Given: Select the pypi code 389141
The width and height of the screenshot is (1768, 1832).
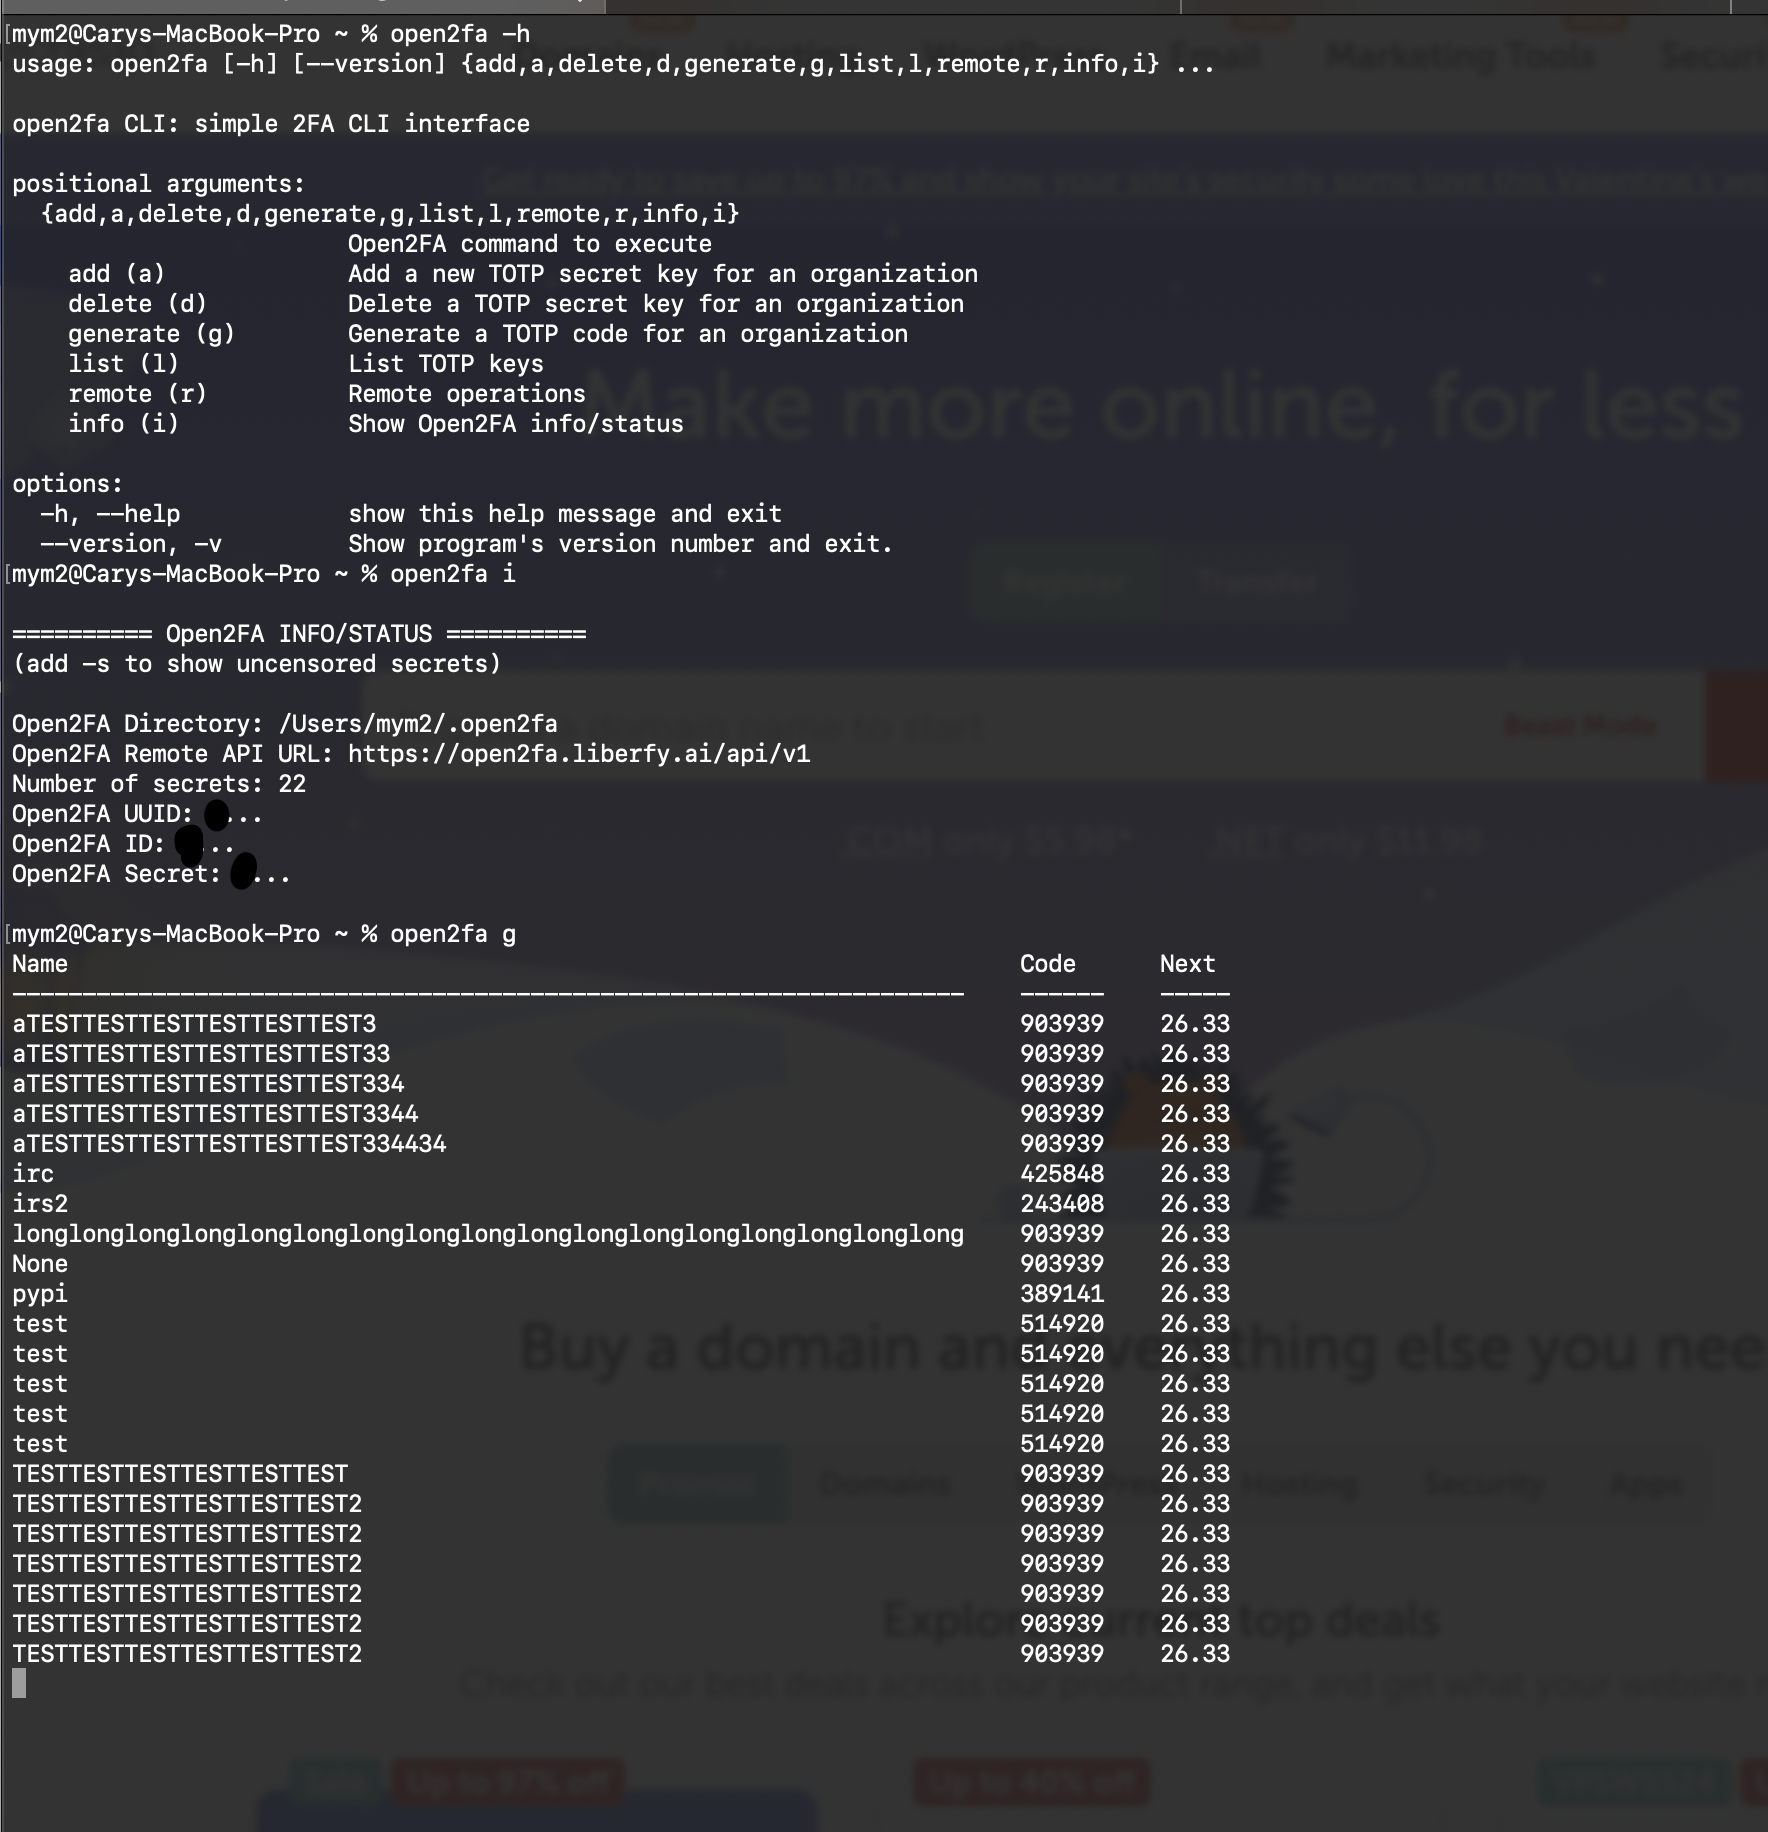Looking at the screenshot, I should [x=1061, y=1294].
